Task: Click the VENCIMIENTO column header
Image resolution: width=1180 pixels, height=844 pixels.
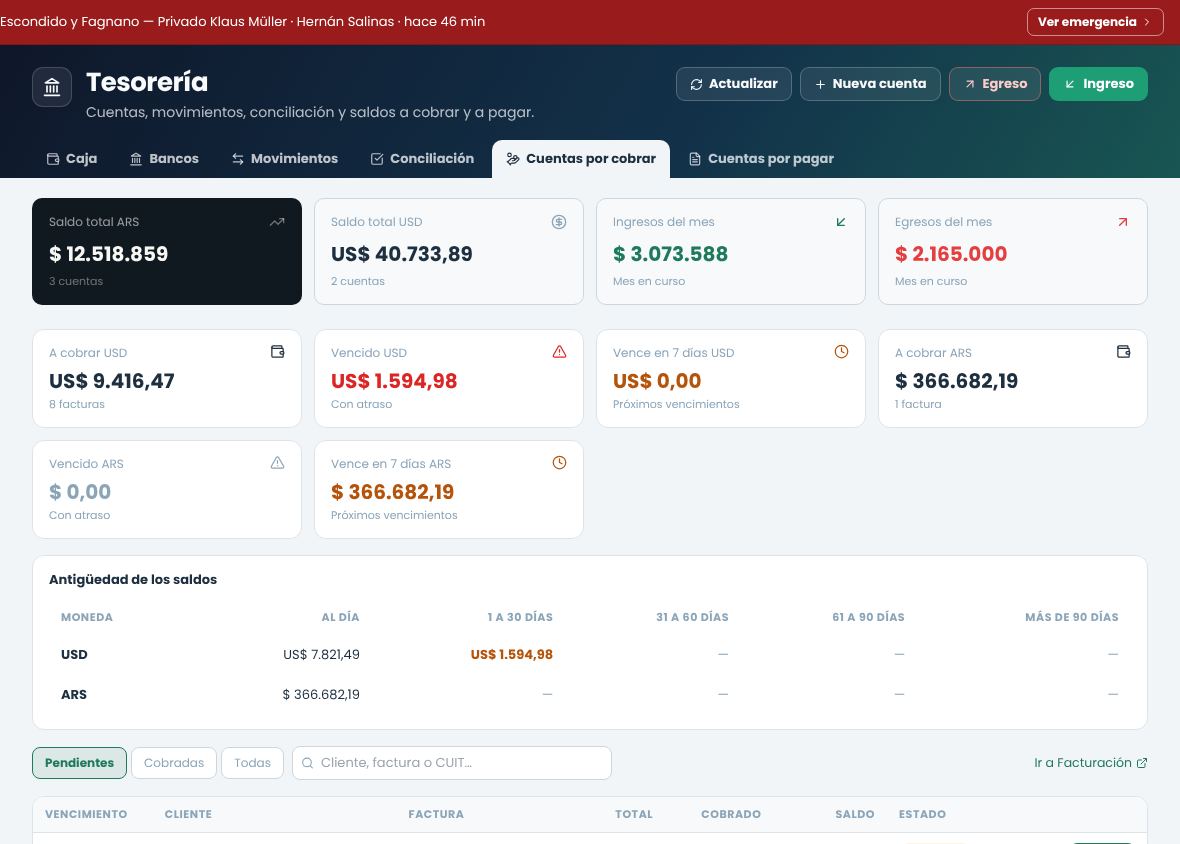Action: (x=86, y=814)
